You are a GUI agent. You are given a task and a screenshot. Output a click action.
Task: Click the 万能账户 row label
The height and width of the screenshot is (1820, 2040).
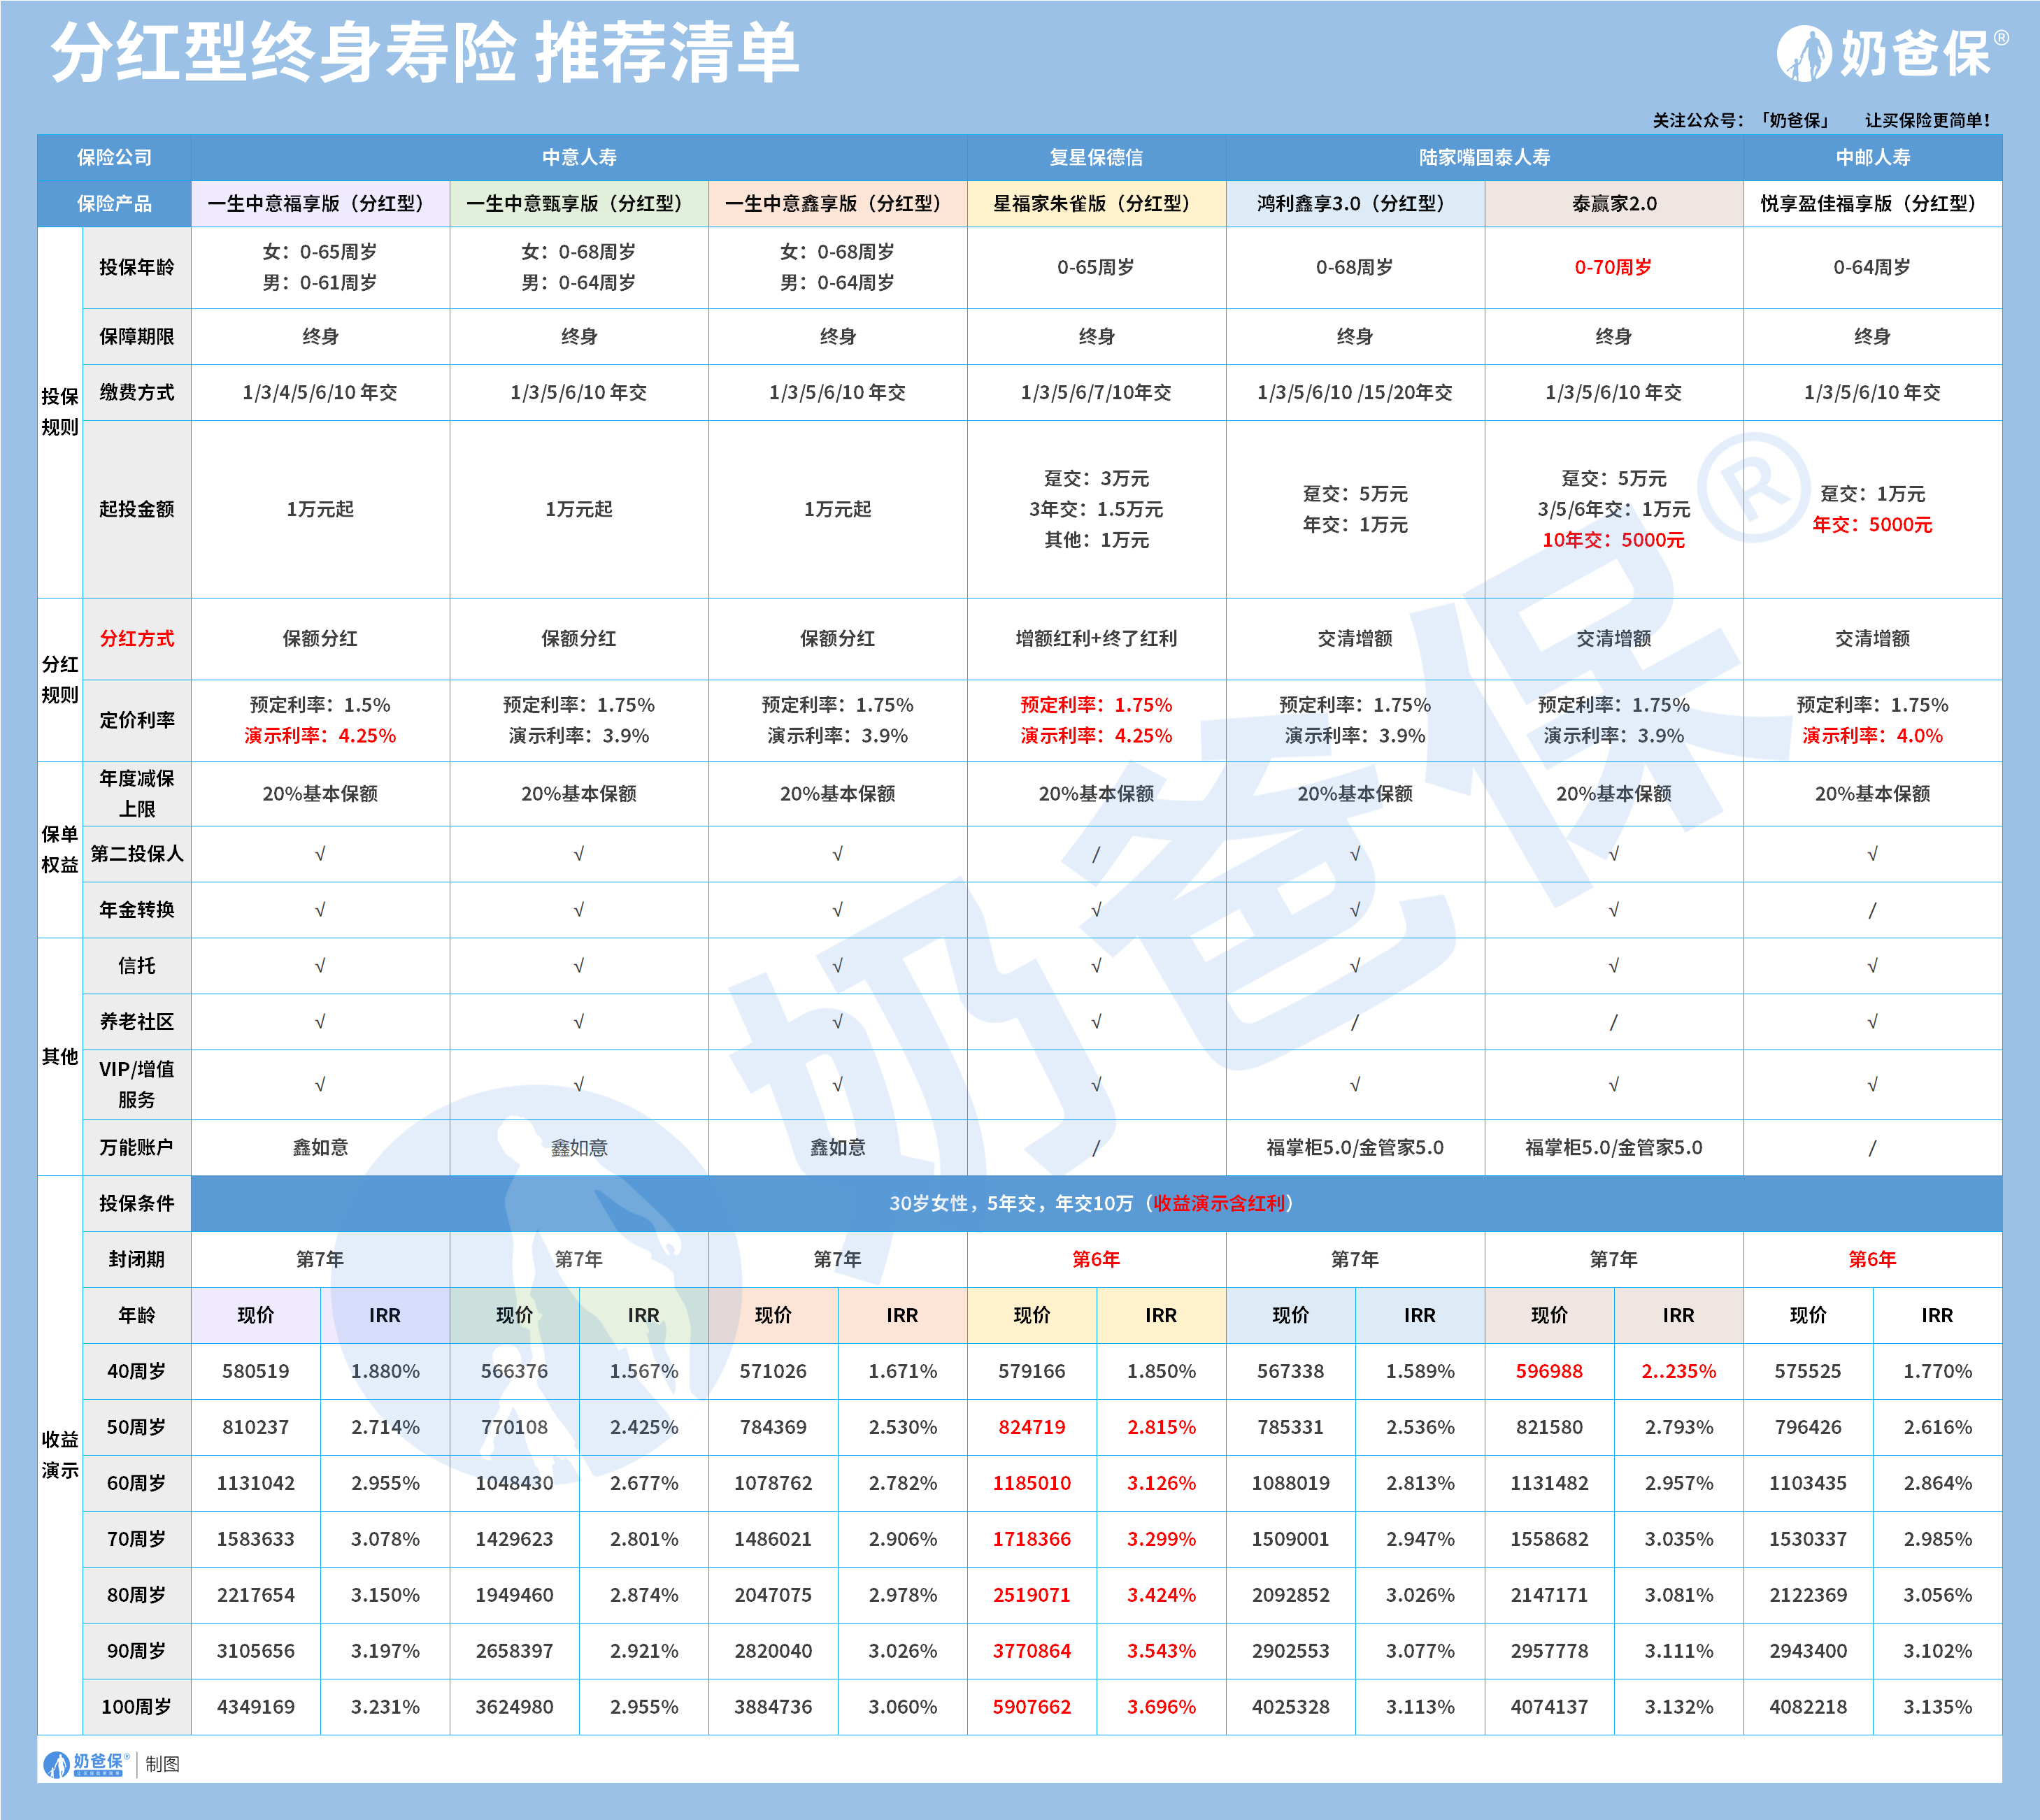[x=137, y=1147]
